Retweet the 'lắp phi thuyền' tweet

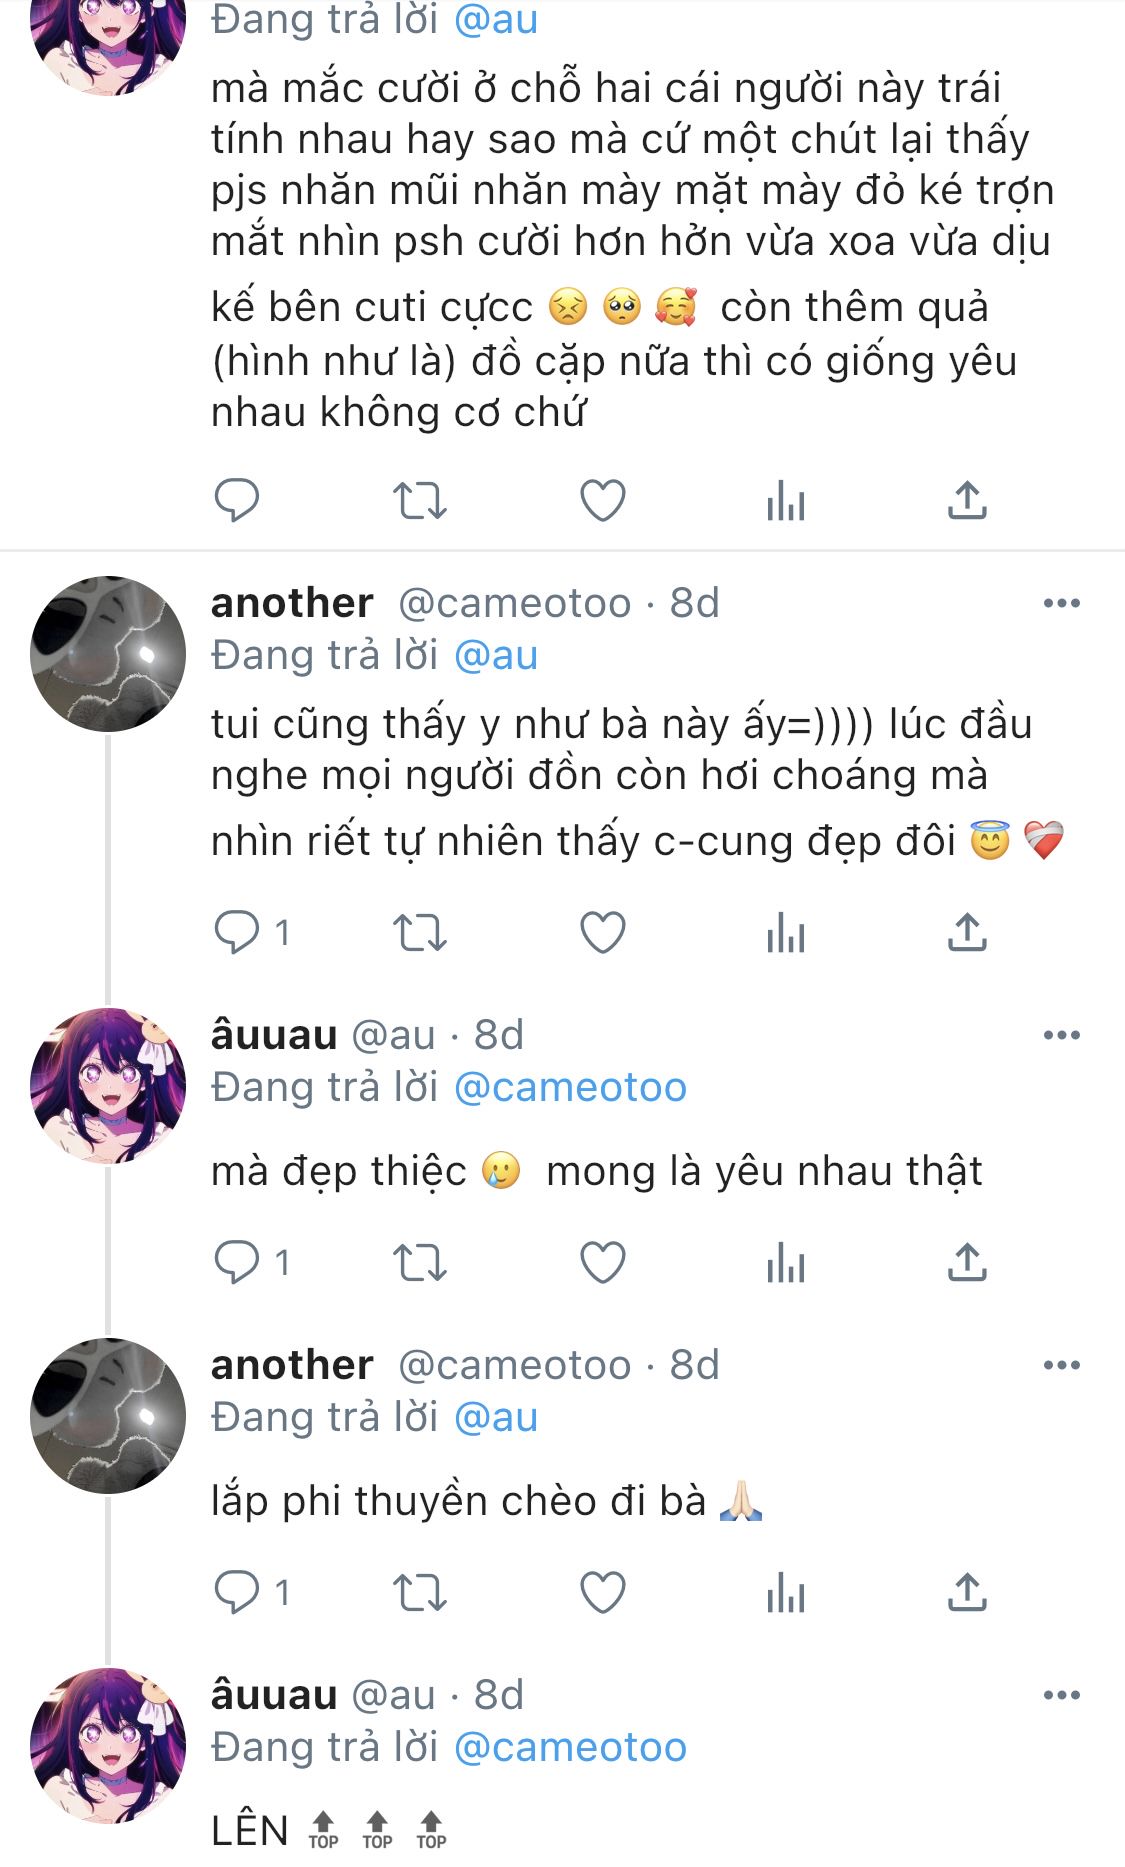click(419, 1592)
